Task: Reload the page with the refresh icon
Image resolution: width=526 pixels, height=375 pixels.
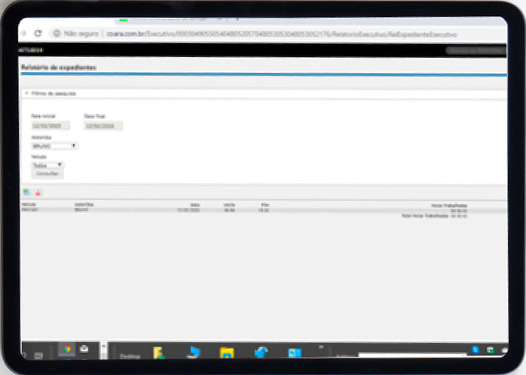Action: pyautogui.click(x=38, y=33)
